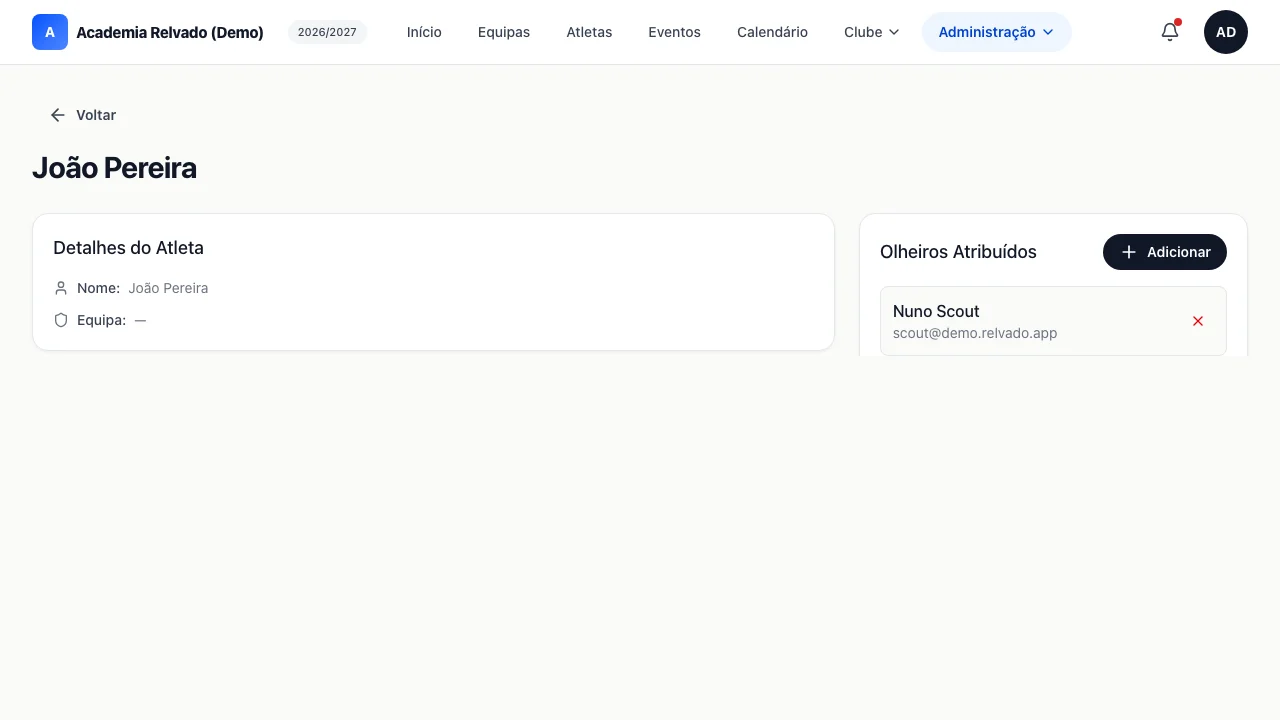Image resolution: width=1280 pixels, height=720 pixels.
Task: Open the notifications bell
Action: [1170, 32]
